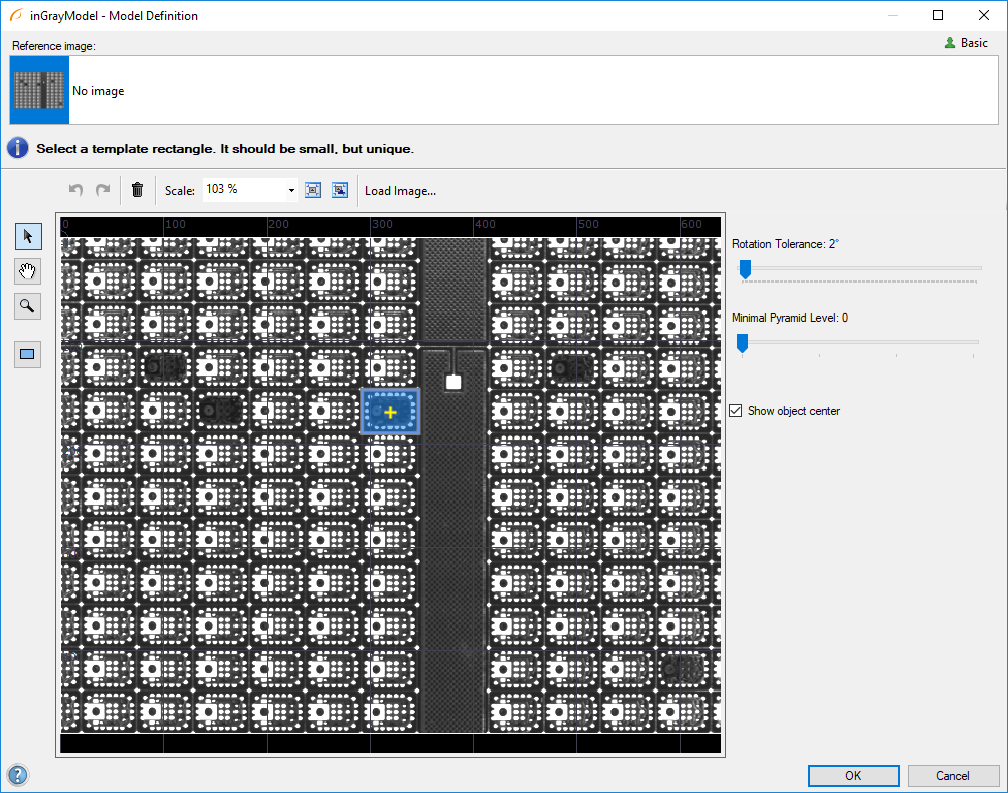Open the Basic user level selector

tap(966, 43)
